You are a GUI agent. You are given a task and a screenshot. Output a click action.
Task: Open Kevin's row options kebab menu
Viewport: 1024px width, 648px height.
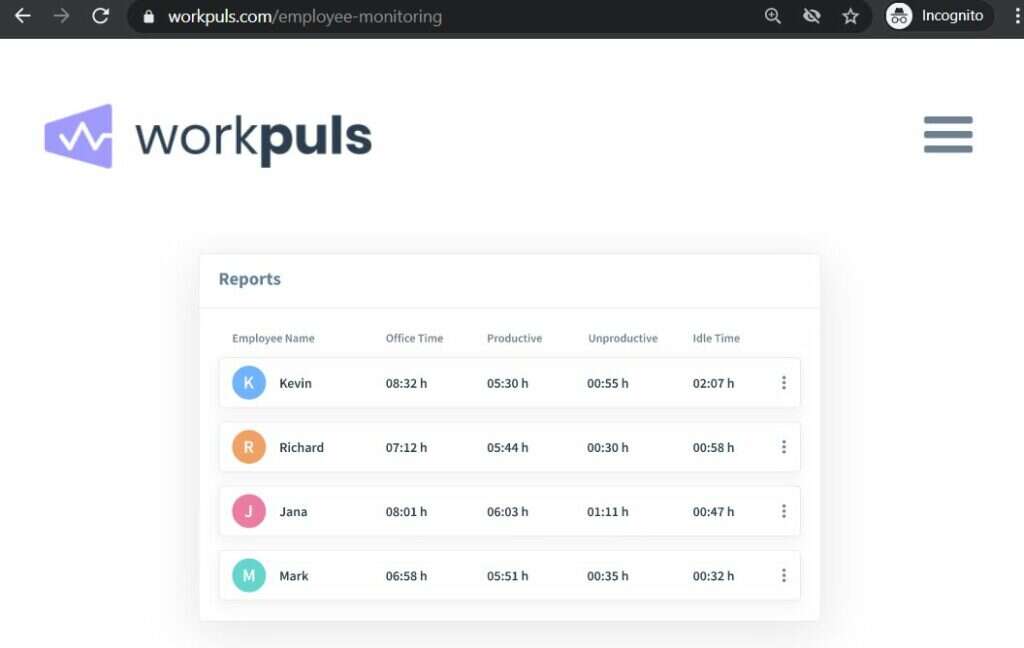tap(784, 382)
